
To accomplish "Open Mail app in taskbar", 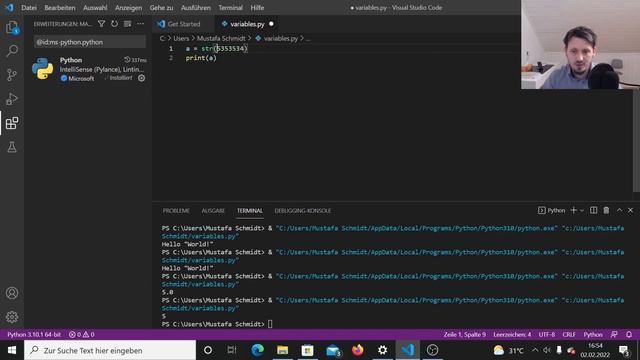I will point(333,350).
